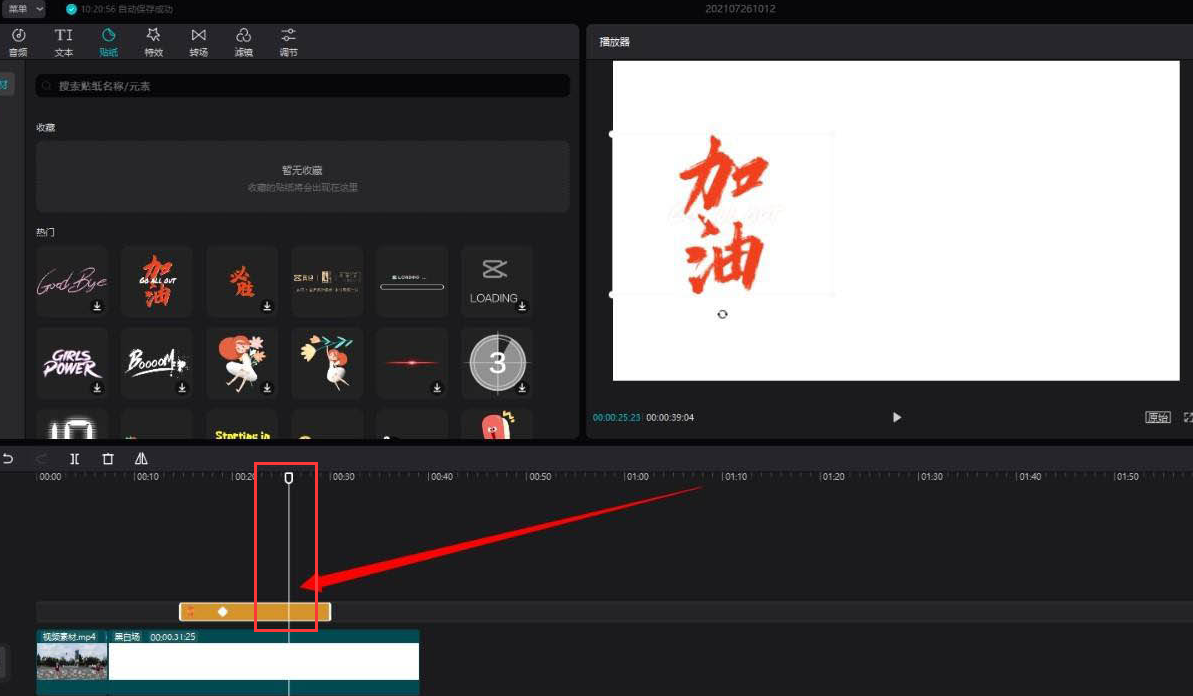Image resolution: width=1193 pixels, height=696 pixels.
Task: Download the dancing girl with flowers sticker
Action: pyautogui.click(x=267, y=388)
